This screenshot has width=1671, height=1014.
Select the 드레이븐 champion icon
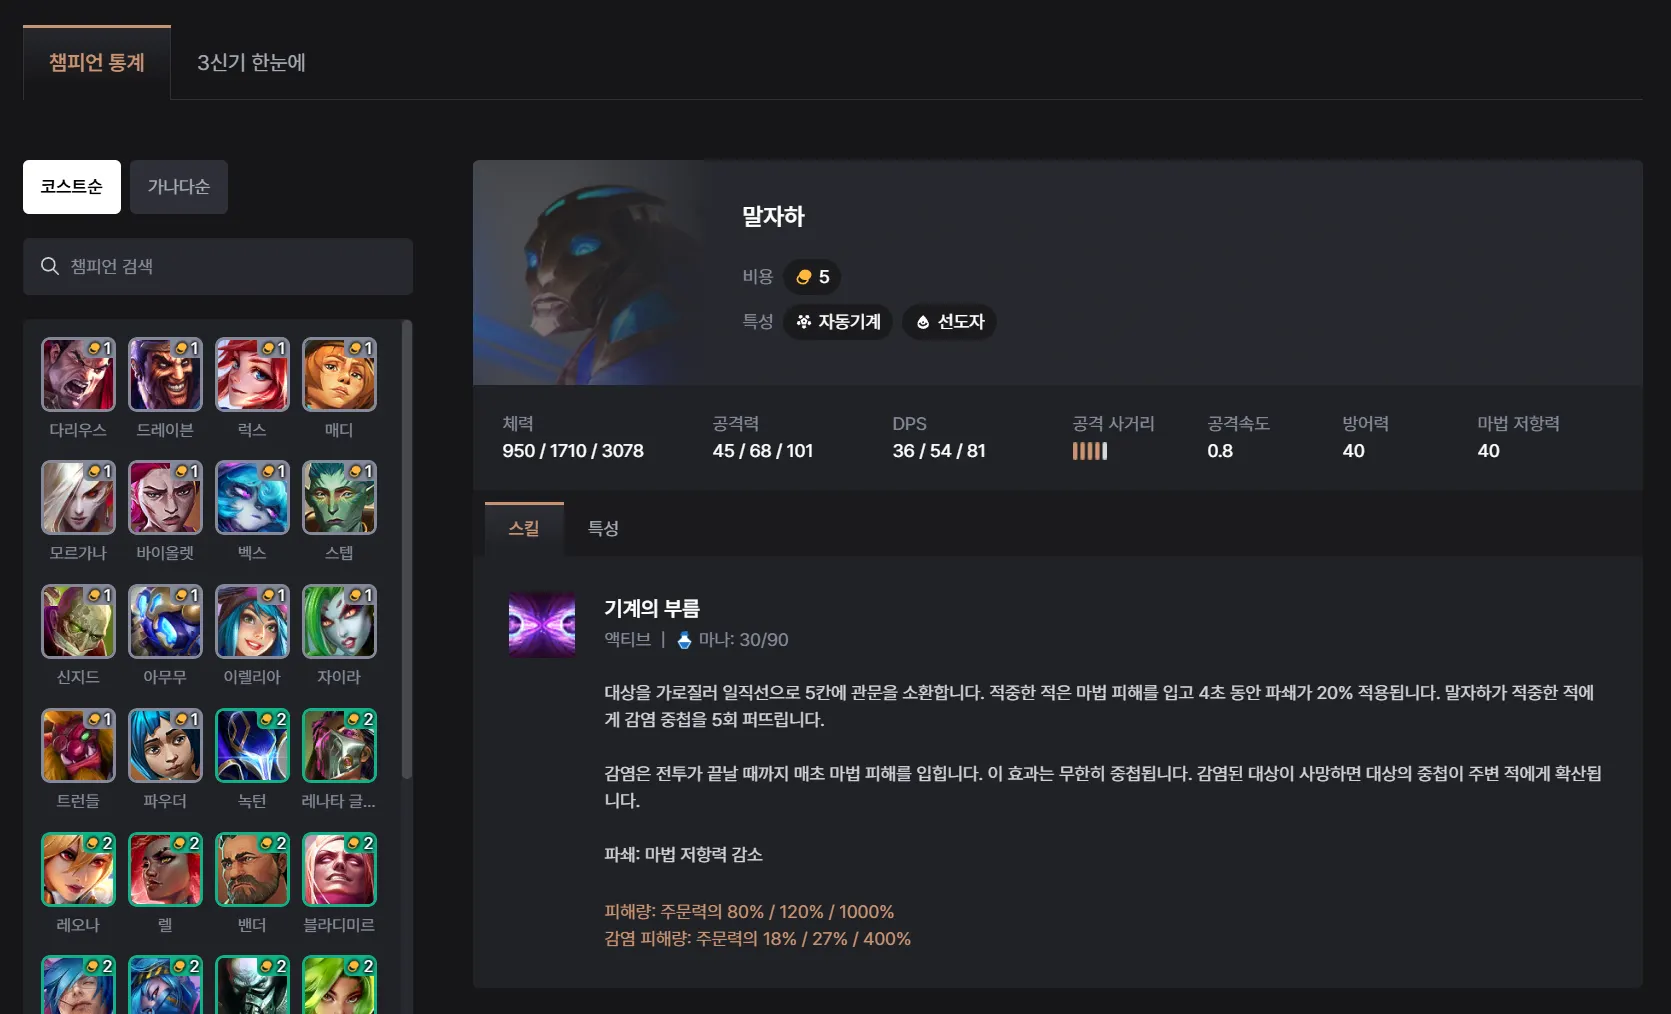pyautogui.click(x=165, y=374)
